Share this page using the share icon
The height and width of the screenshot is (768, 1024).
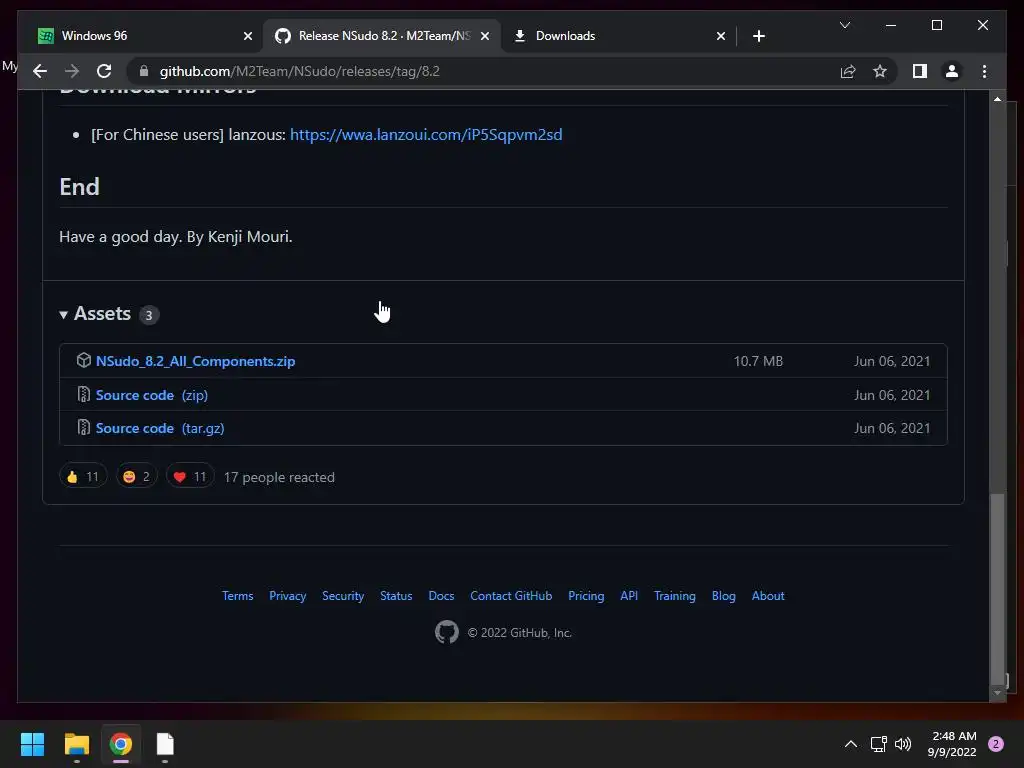point(848,71)
